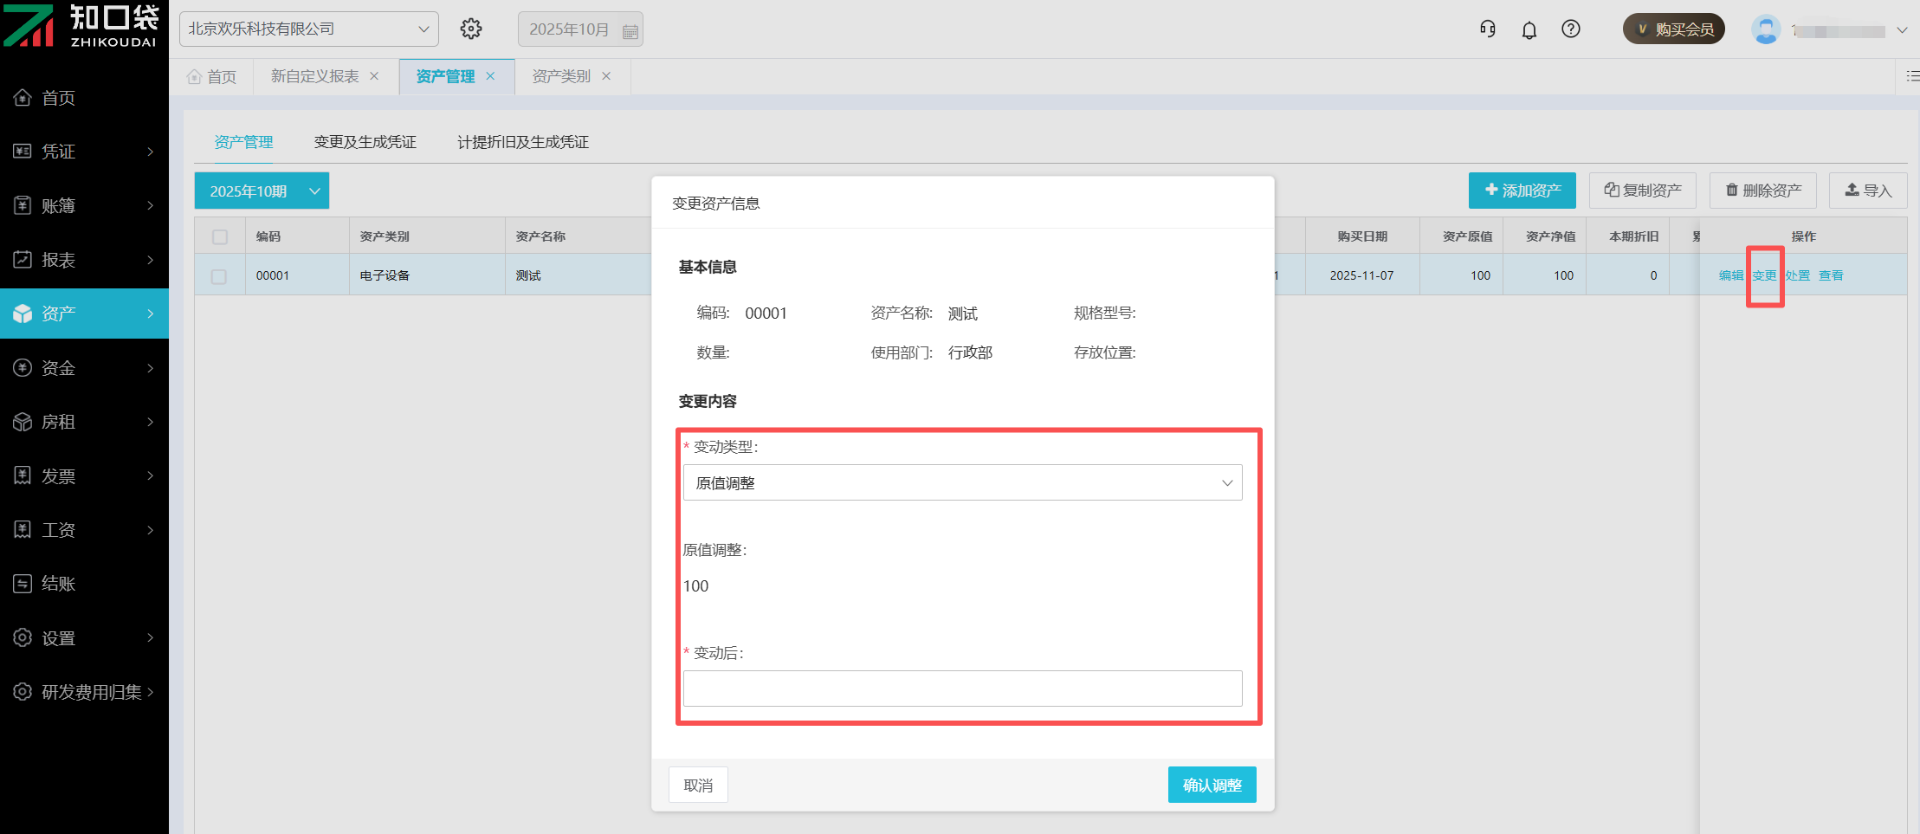Click the user avatar icon
Image resolution: width=1920 pixels, height=834 pixels.
pyautogui.click(x=1766, y=30)
